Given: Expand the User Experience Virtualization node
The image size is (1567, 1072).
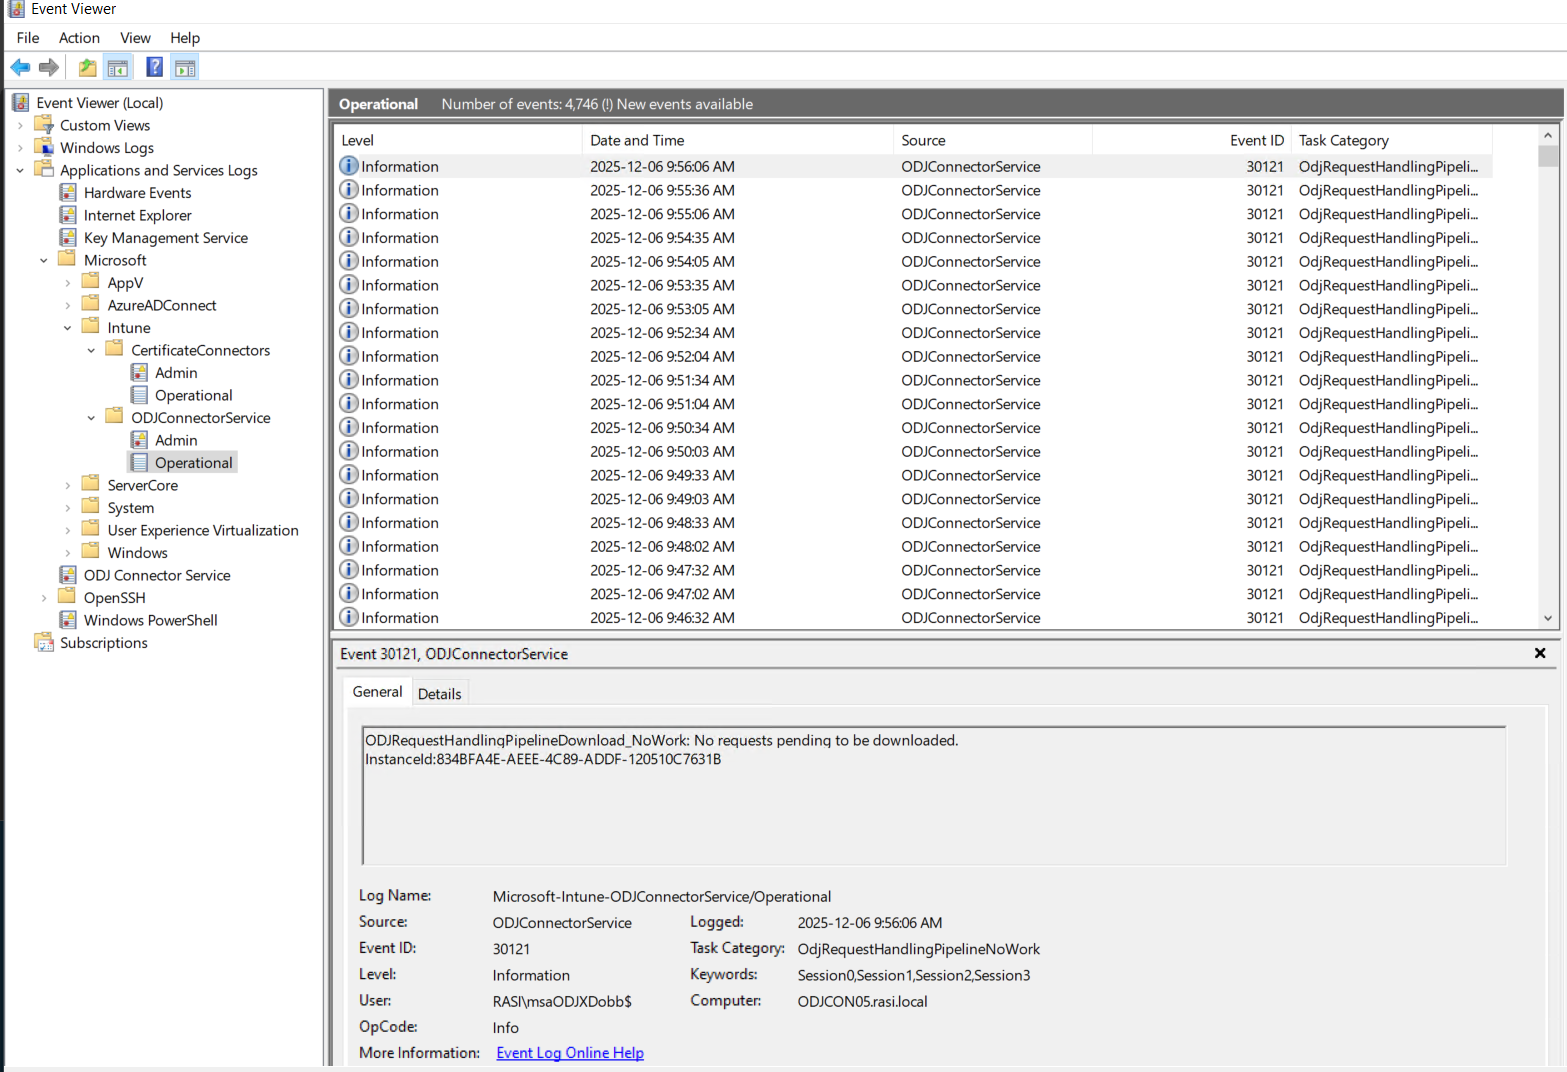Looking at the screenshot, I should click(68, 530).
